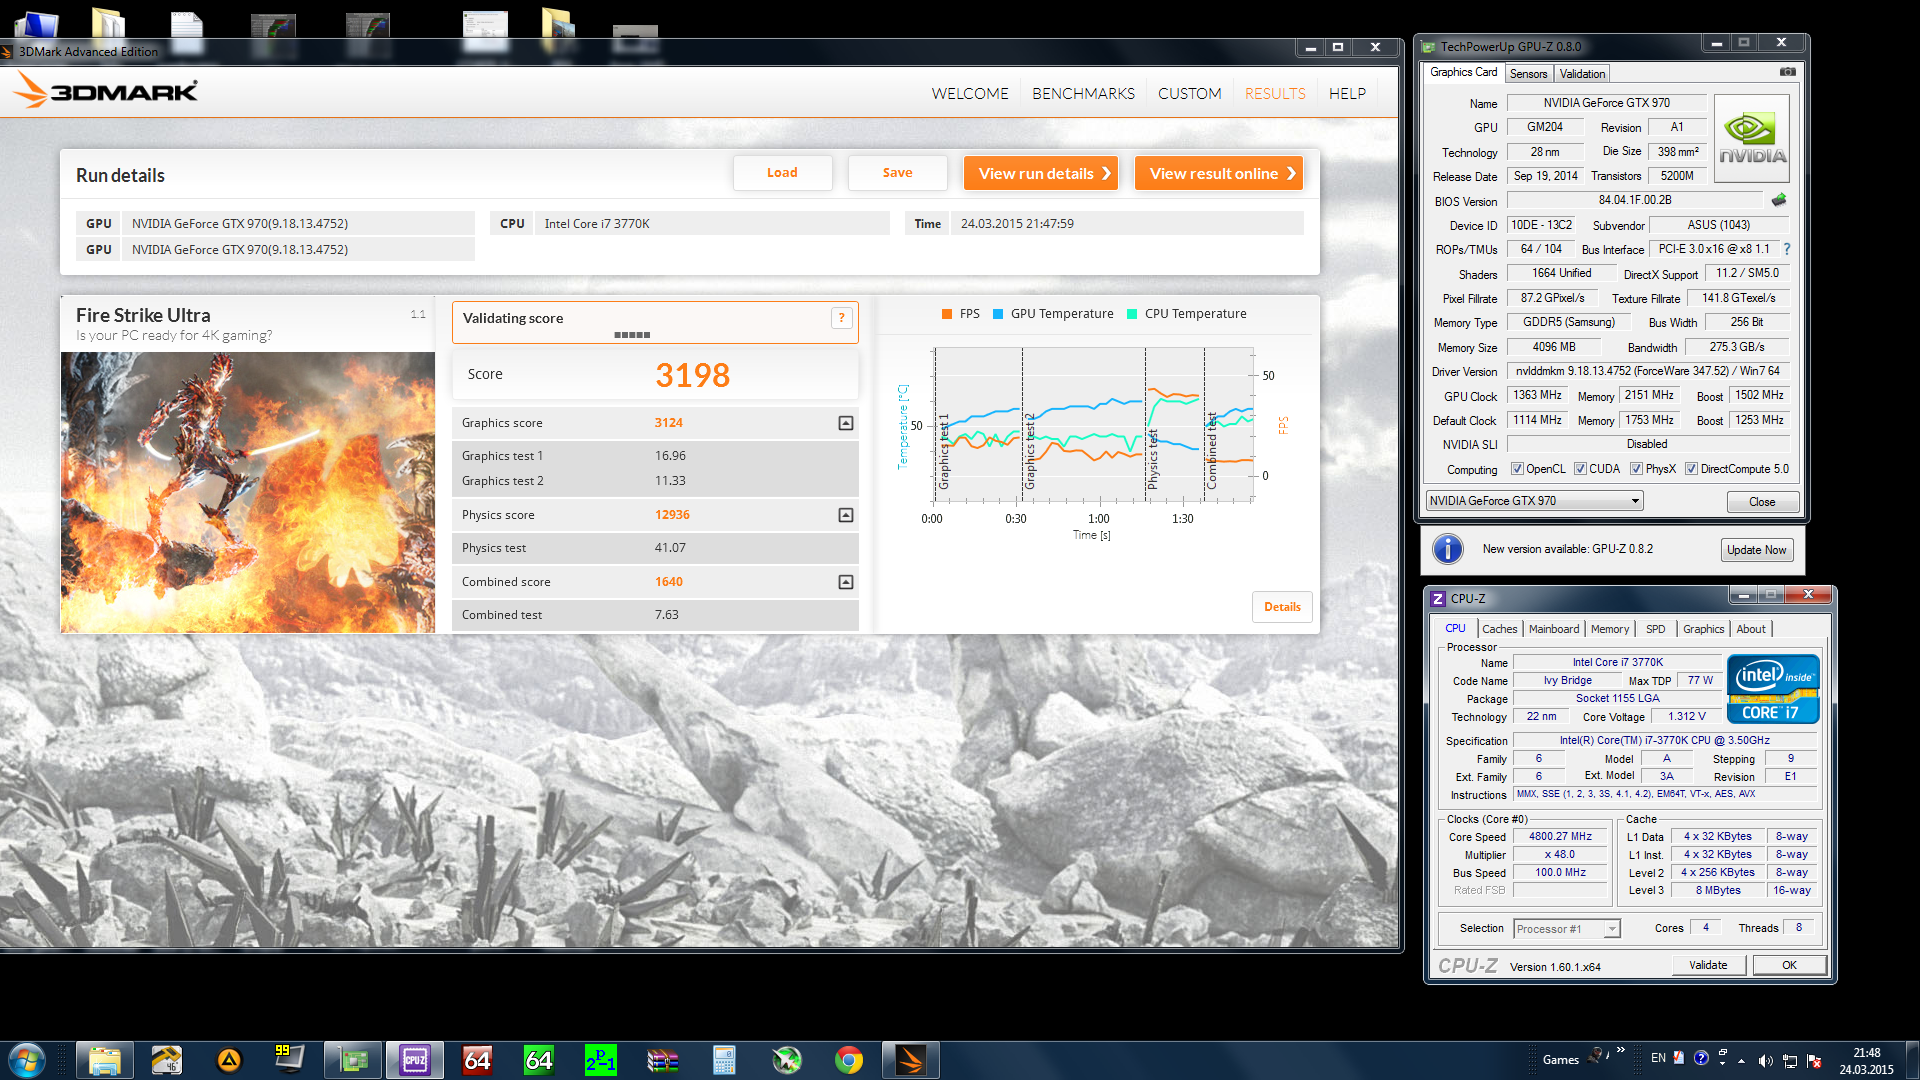Expand the Graphics score details
Screen dimensions: 1920x1080
(845, 423)
